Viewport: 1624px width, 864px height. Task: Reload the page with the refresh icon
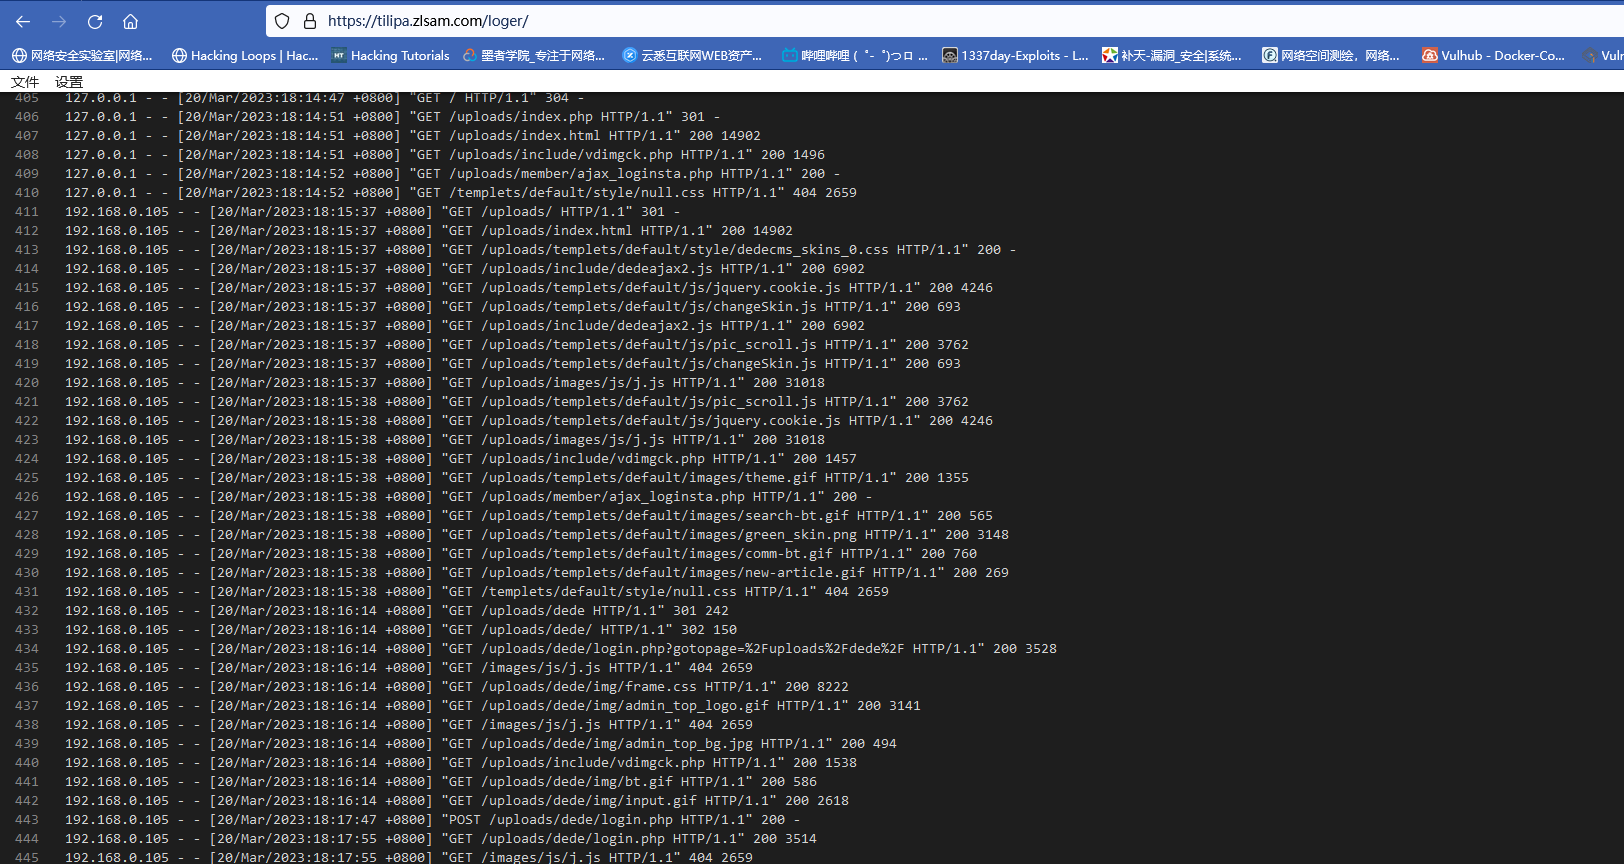[95, 21]
